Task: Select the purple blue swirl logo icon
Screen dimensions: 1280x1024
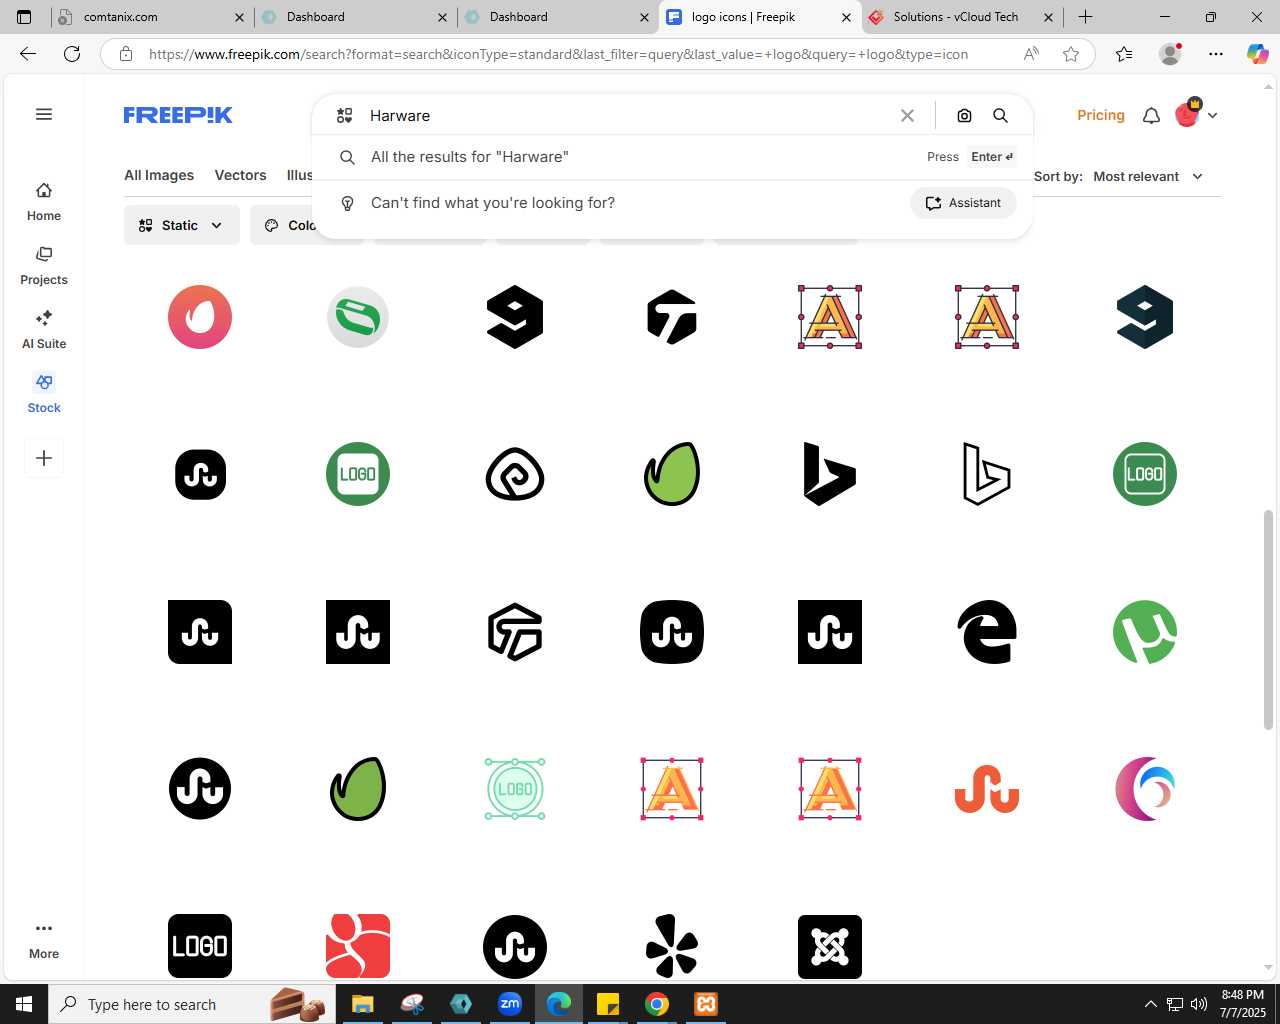Action: [1145, 789]
